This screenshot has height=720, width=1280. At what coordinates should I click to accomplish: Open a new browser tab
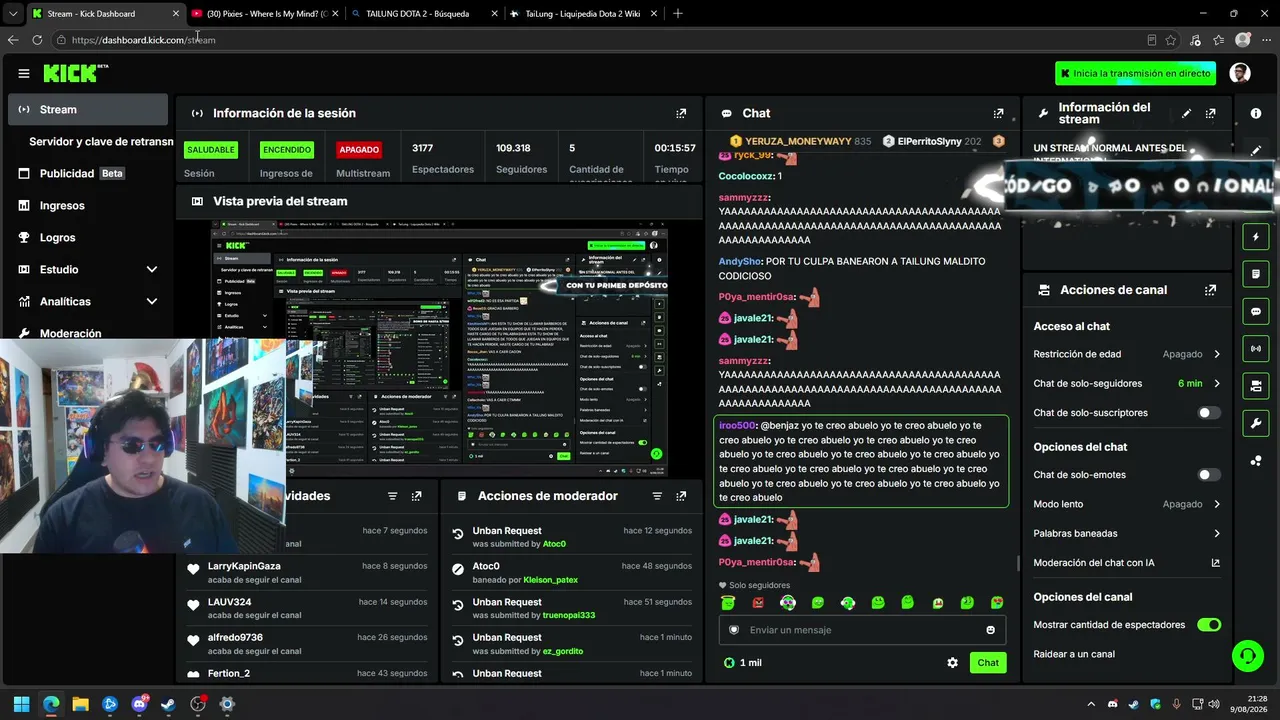click(x=678, y=14)
